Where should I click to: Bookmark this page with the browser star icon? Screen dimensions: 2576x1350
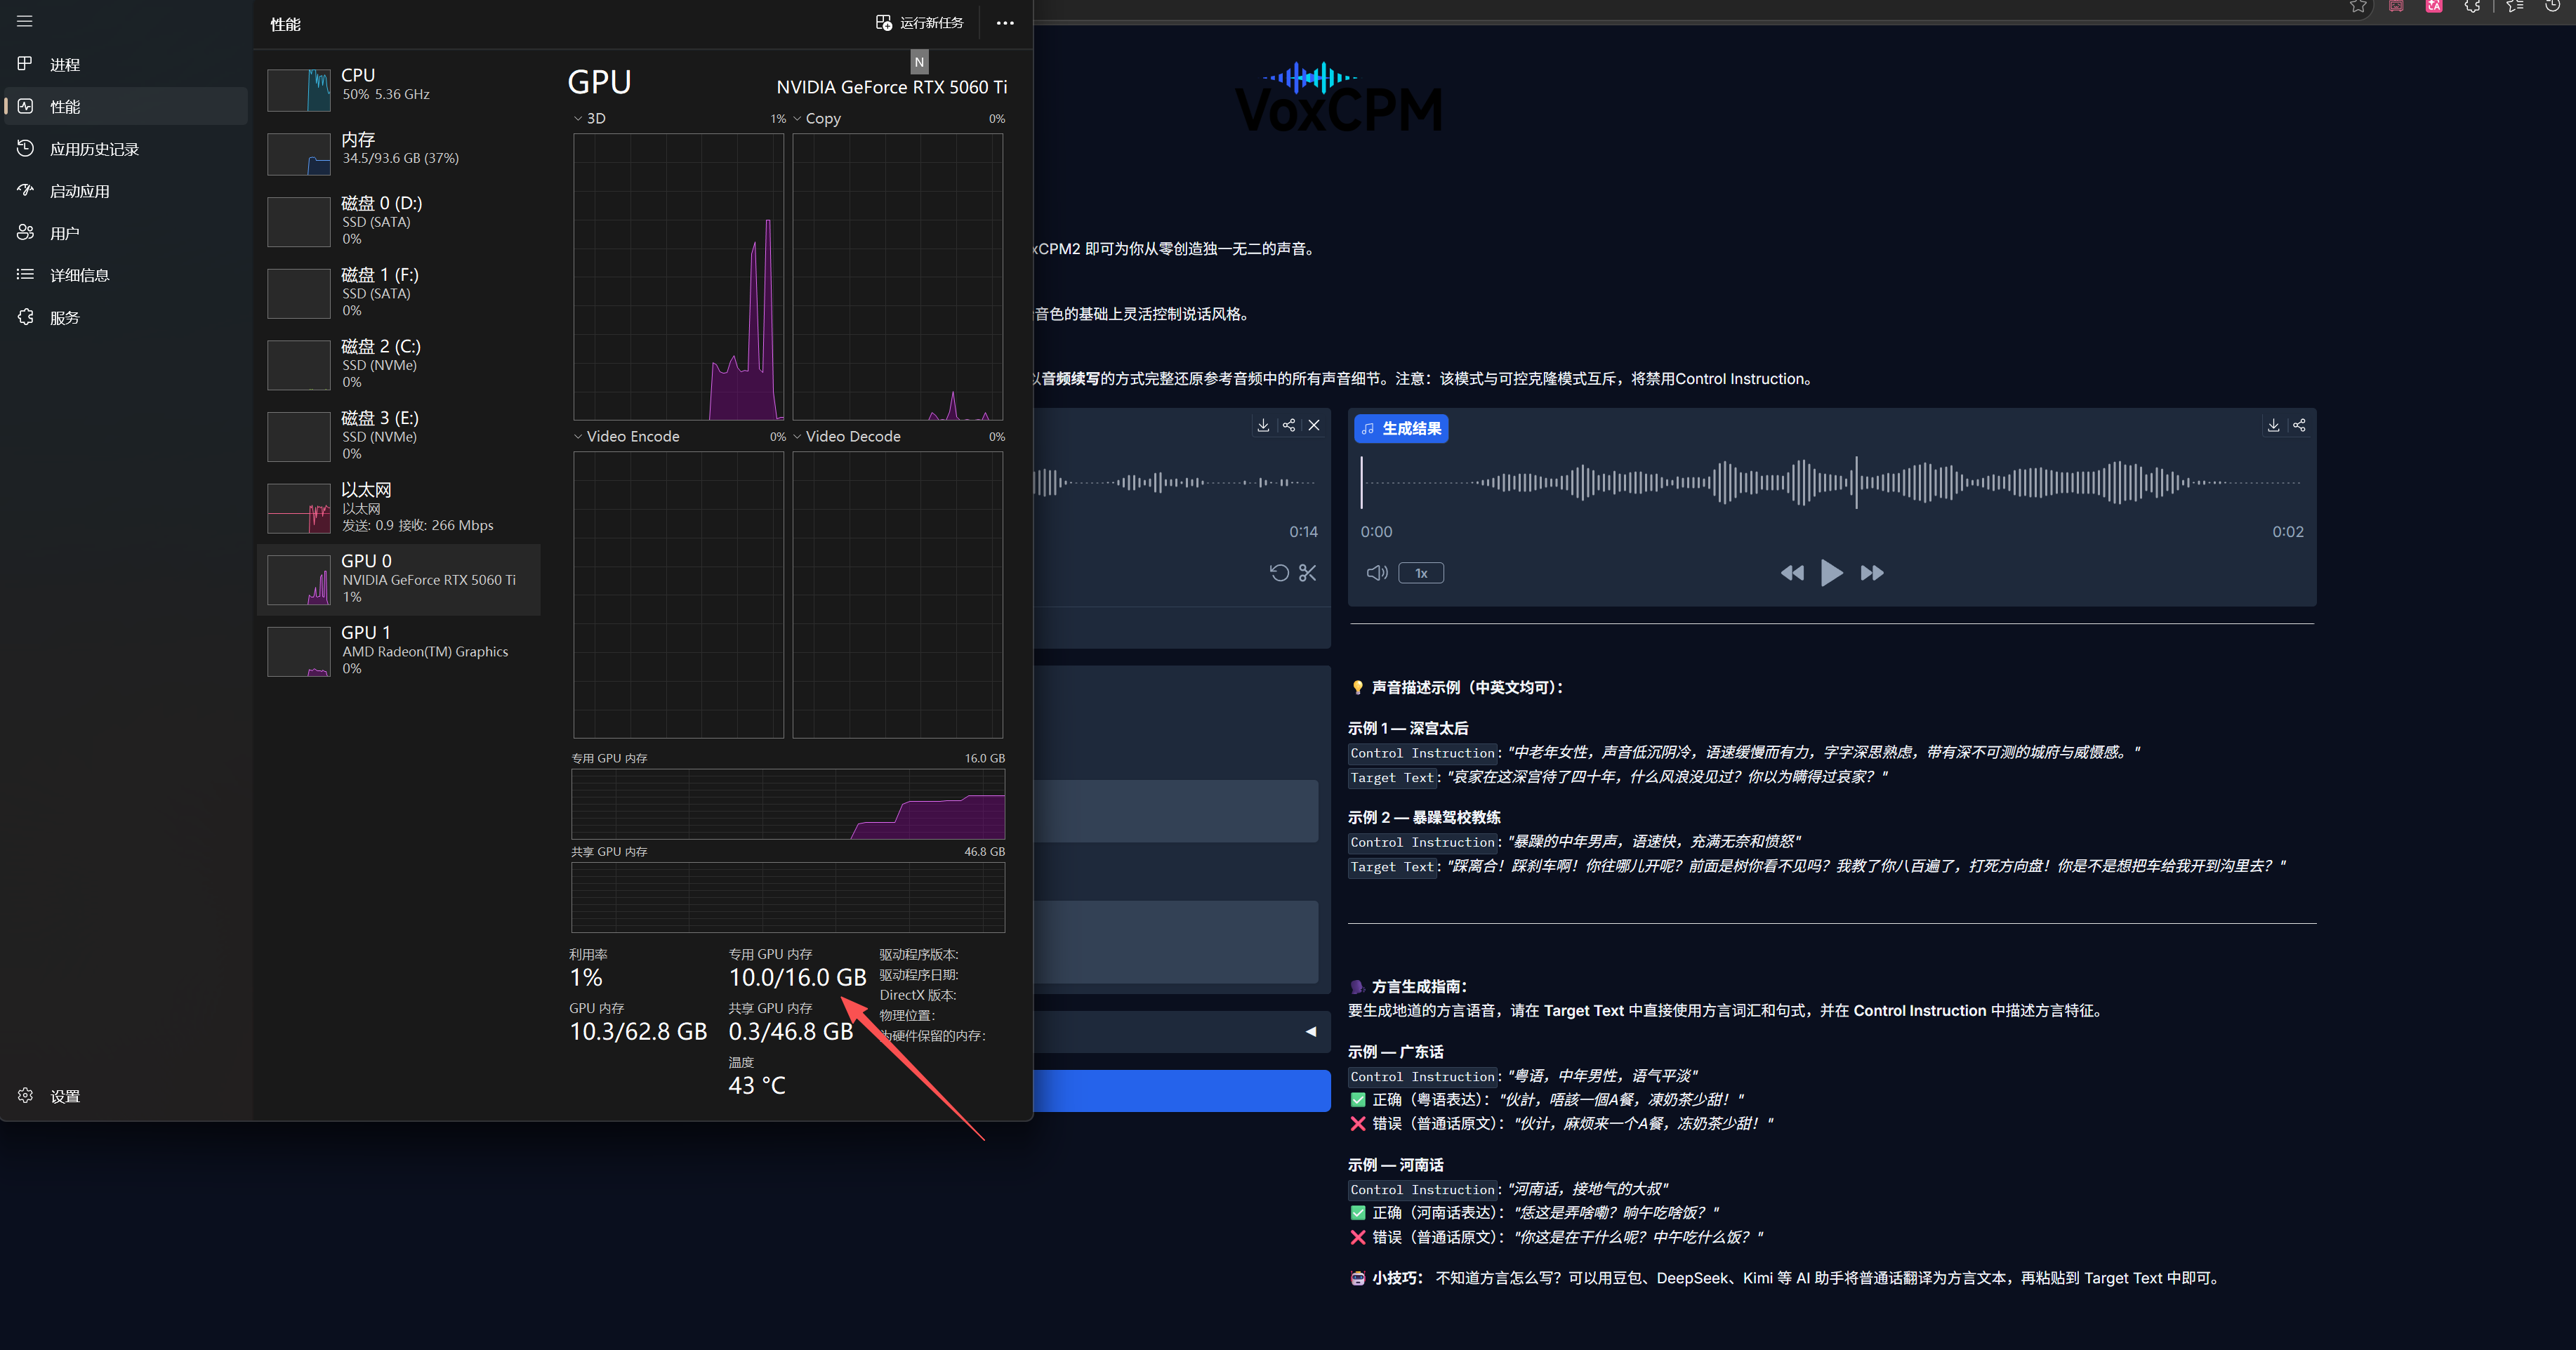click(x=2358, y=6)
